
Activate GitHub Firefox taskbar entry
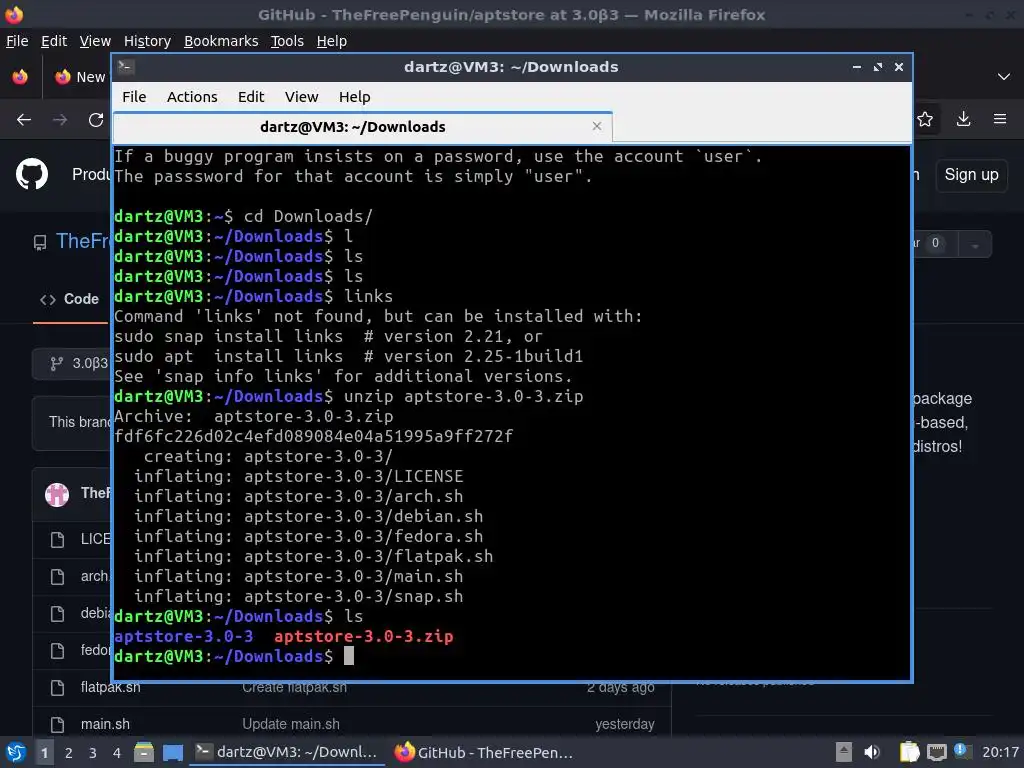tap(483, 752)
